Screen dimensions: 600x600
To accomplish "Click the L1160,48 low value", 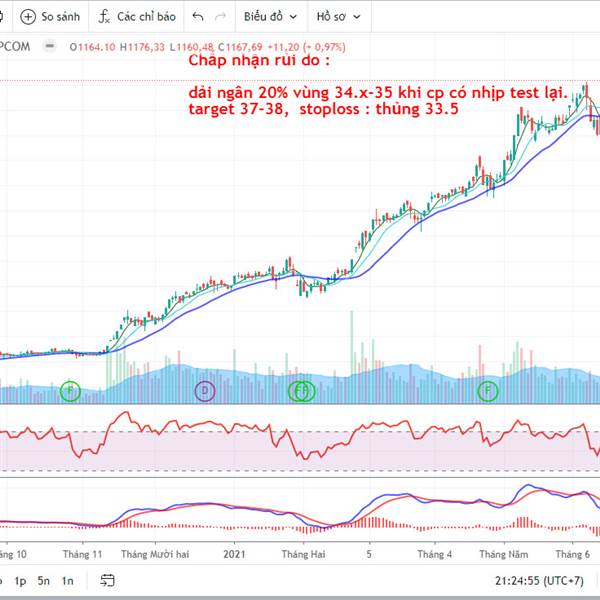I will (191, 47).
